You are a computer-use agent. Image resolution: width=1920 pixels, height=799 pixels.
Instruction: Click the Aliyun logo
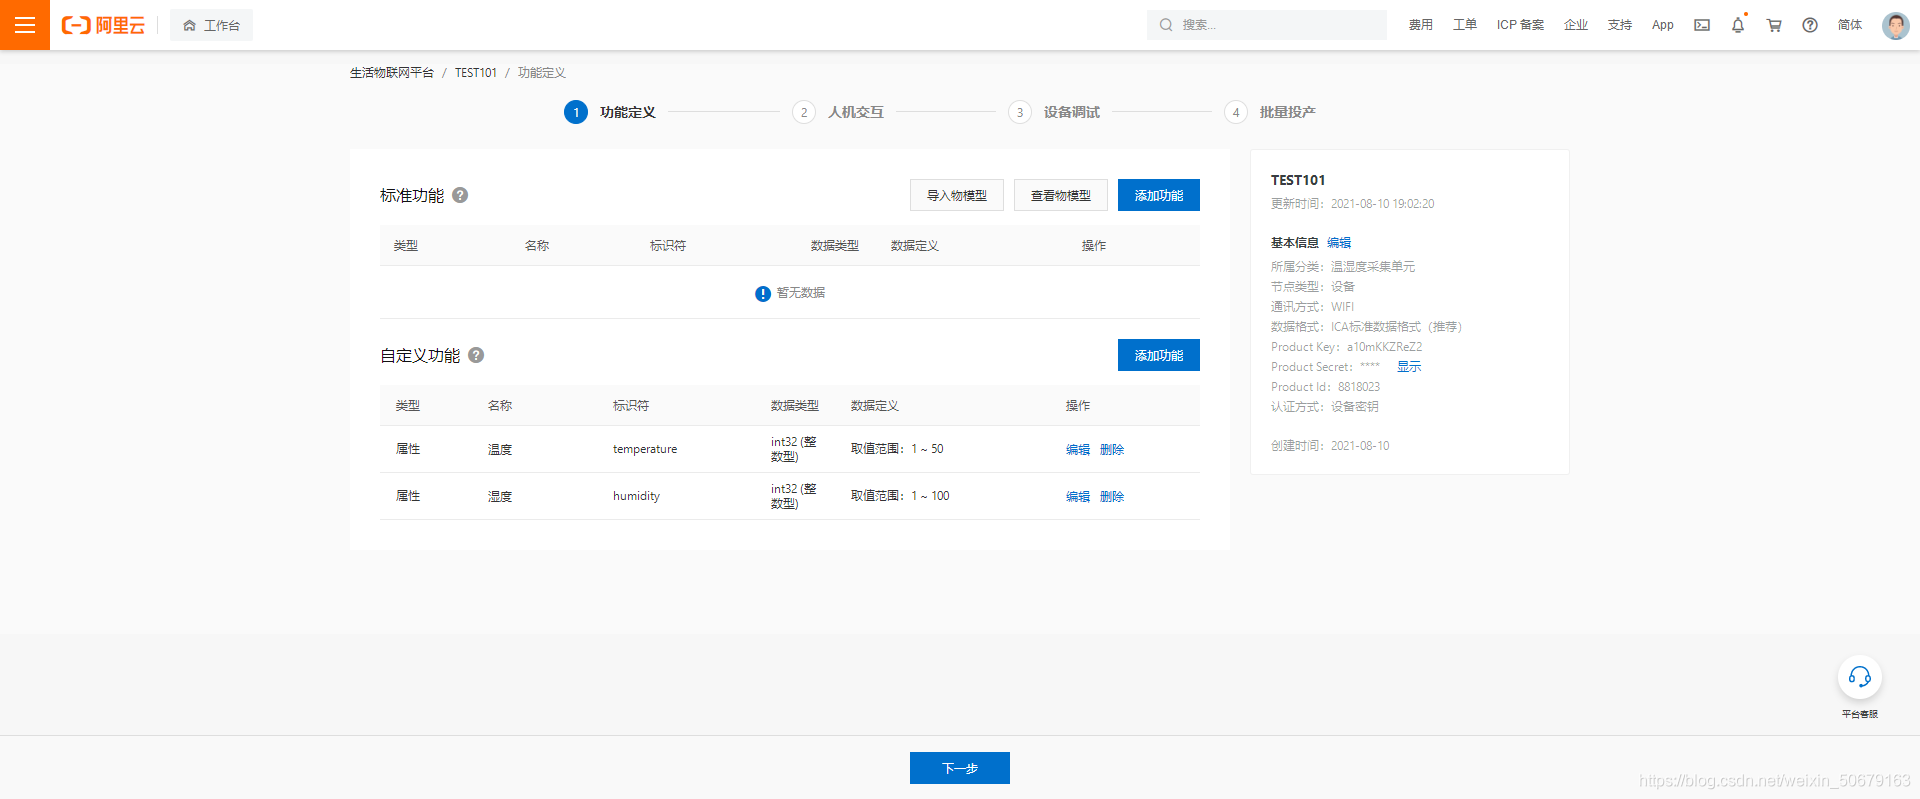(x=103, y=25)
